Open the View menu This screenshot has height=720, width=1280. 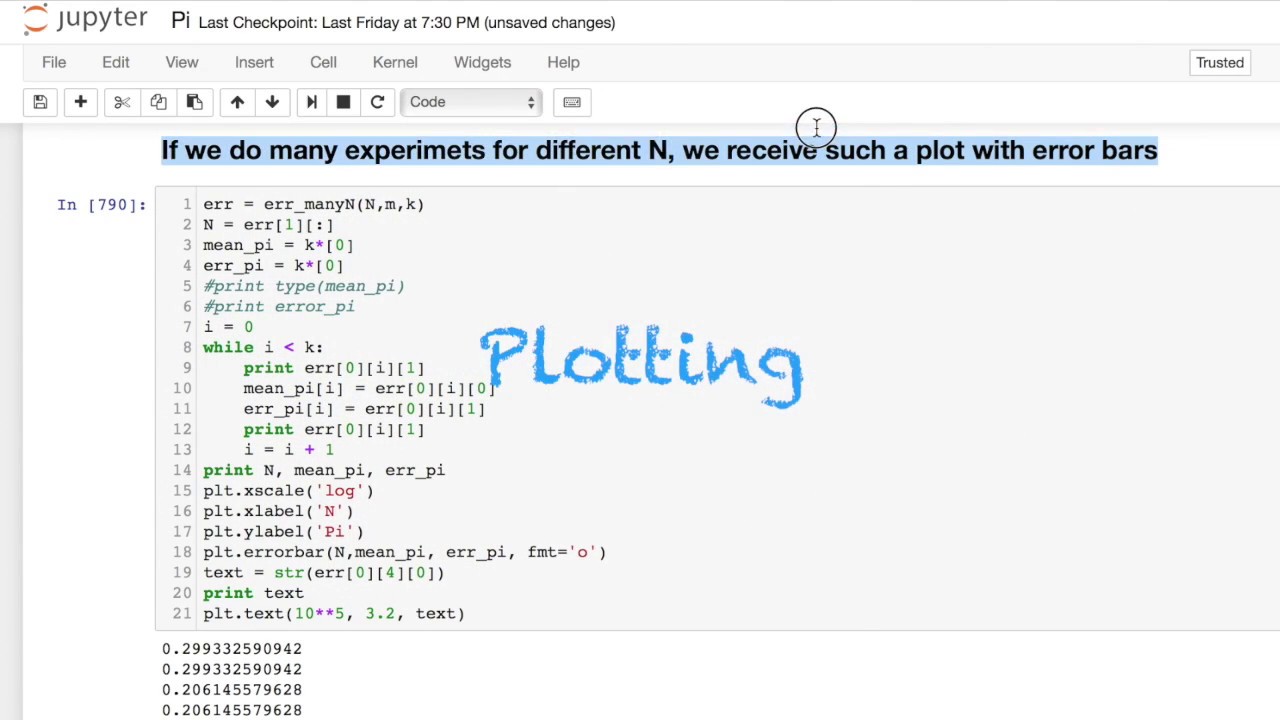point(182,62)
